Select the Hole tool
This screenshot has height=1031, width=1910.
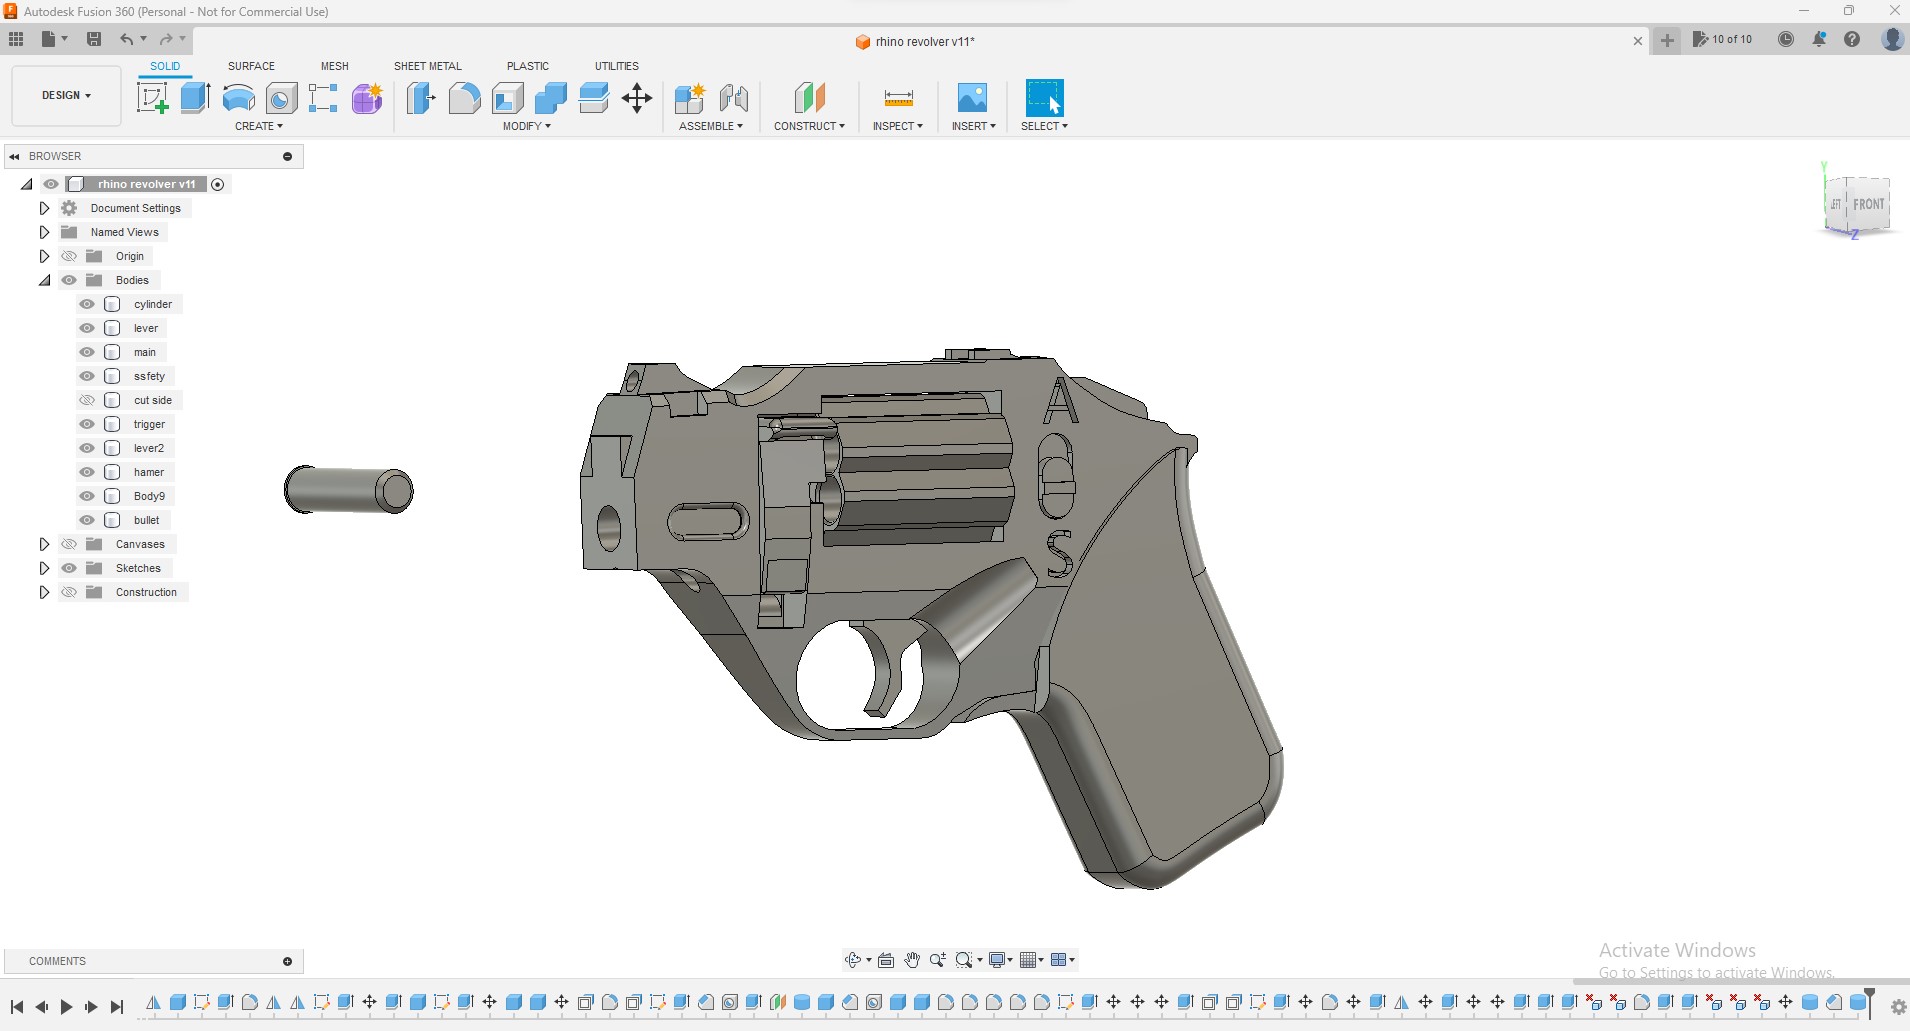click(281, 98)
